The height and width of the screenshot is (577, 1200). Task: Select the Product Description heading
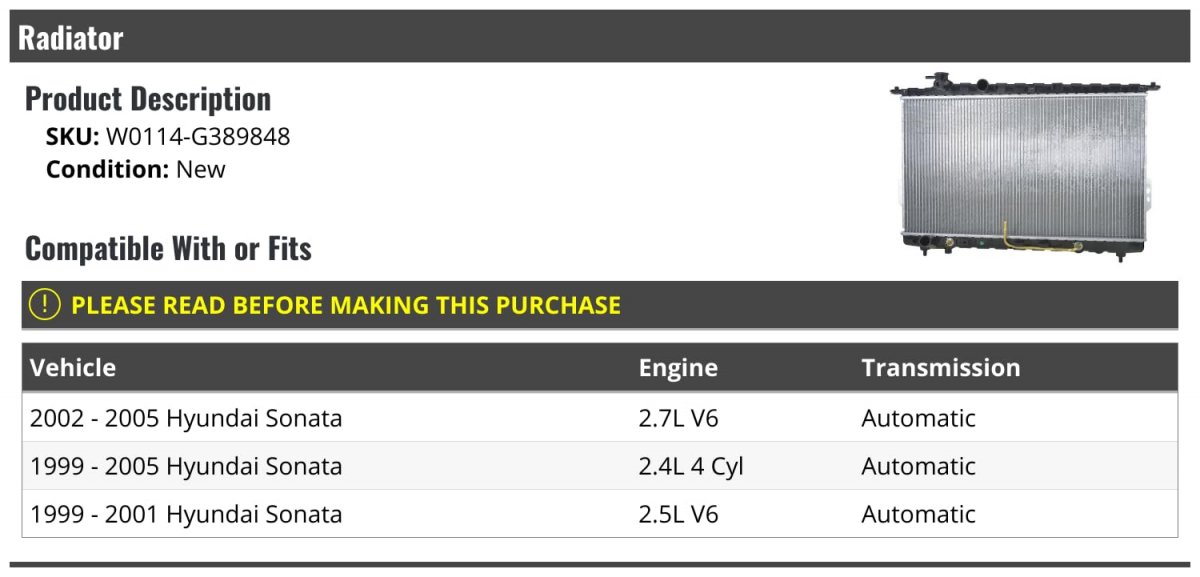click(x=148, y=99)
